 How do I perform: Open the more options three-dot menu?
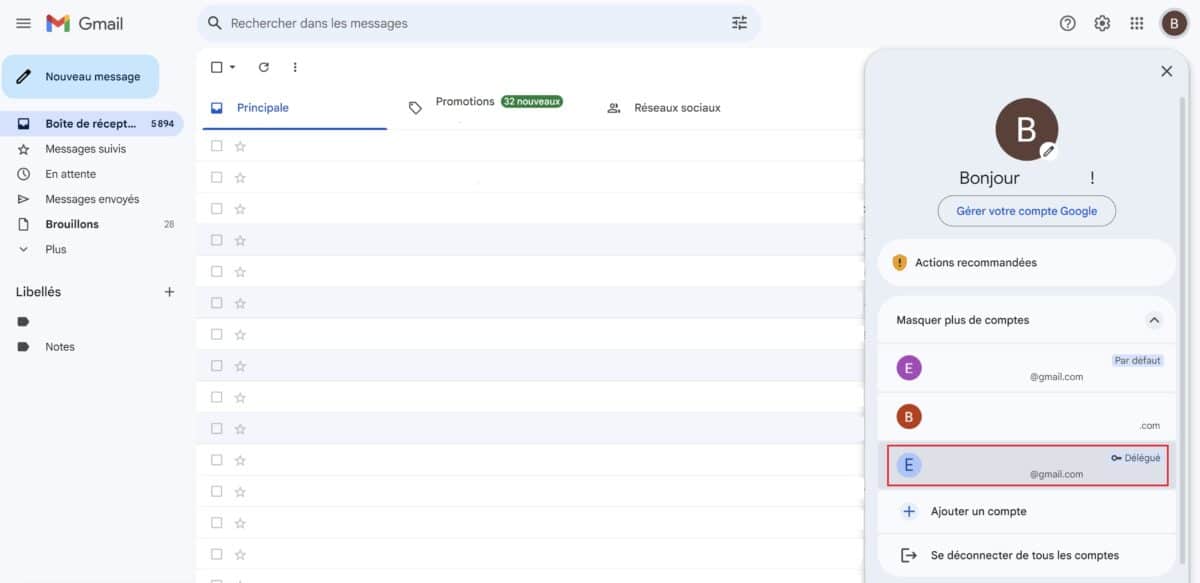(x=295, y=67)
